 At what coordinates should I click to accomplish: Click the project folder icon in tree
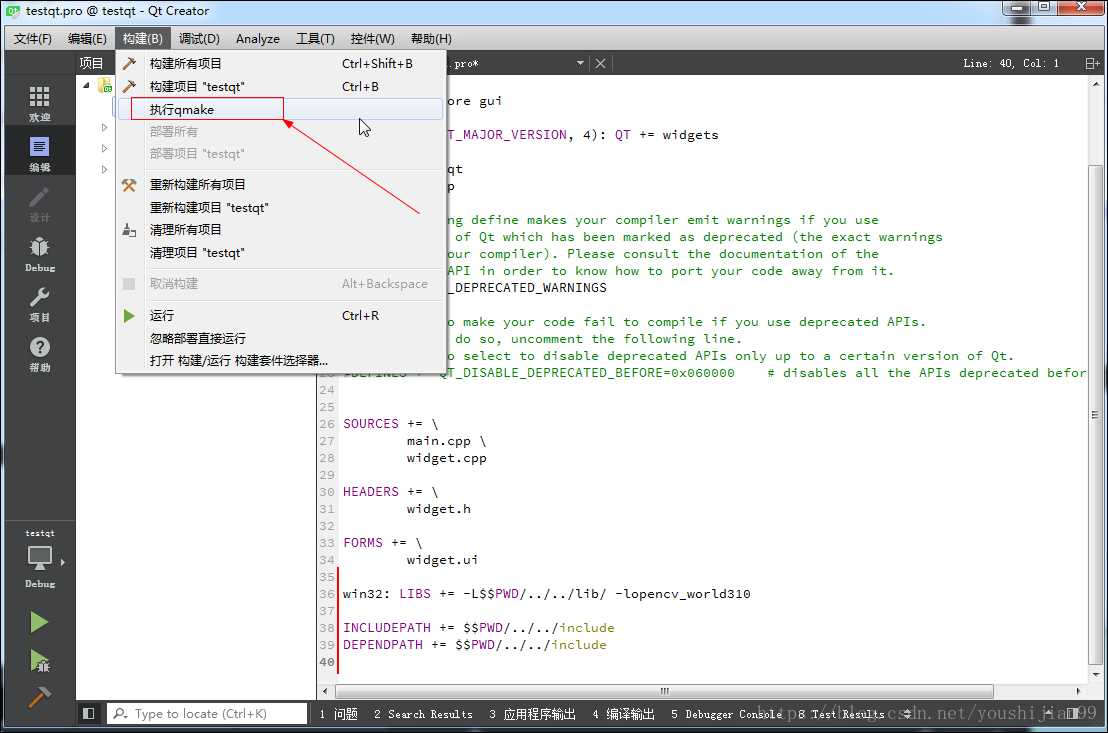(105, 86)
